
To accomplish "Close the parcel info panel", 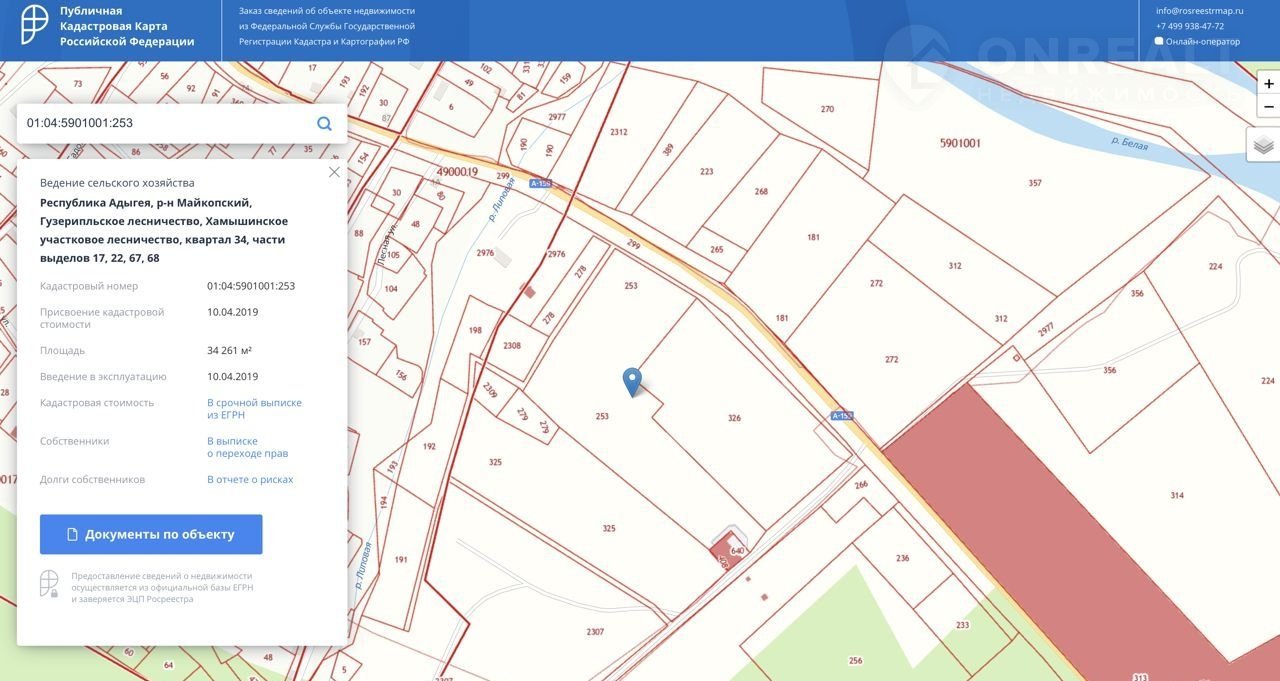I will click(x=334, y=172).
